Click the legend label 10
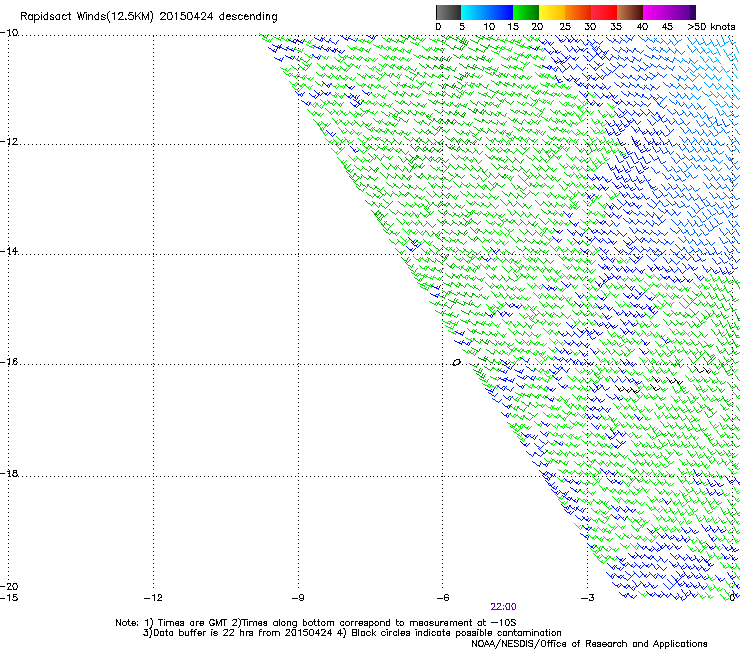740x650 pixels. coord(489,27)
